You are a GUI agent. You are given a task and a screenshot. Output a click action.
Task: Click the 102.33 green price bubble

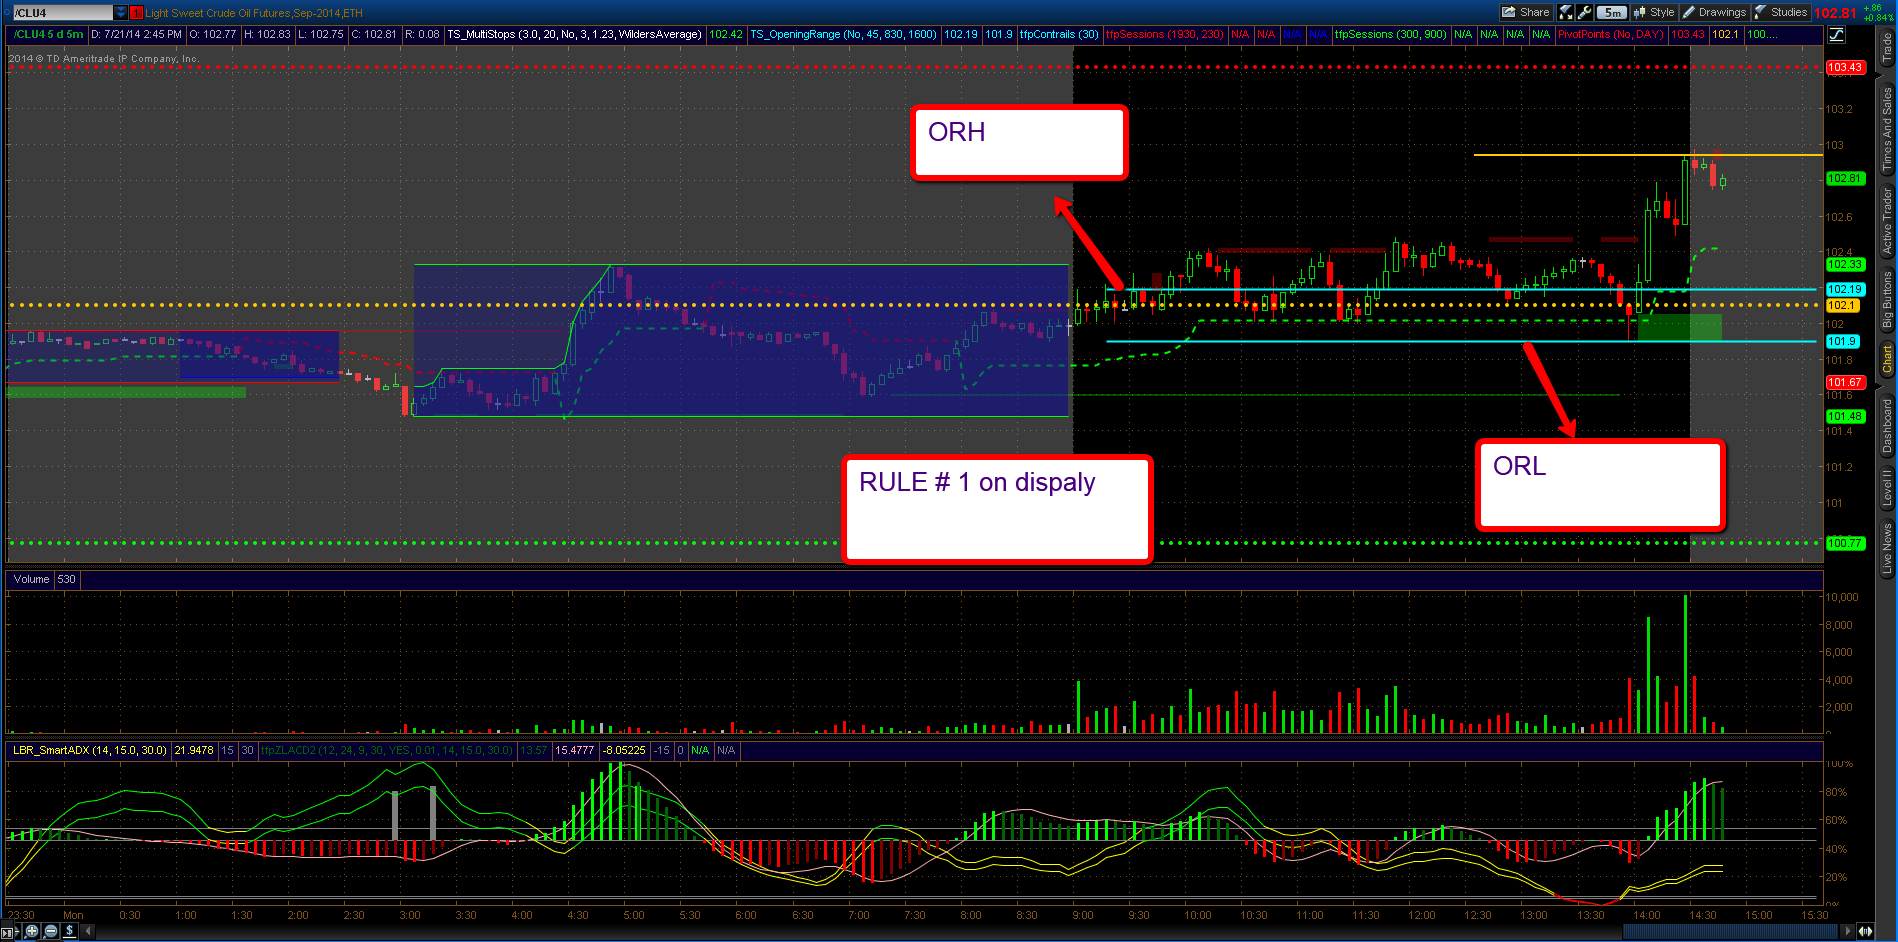pyautogui.click(x=1845, y=264)
